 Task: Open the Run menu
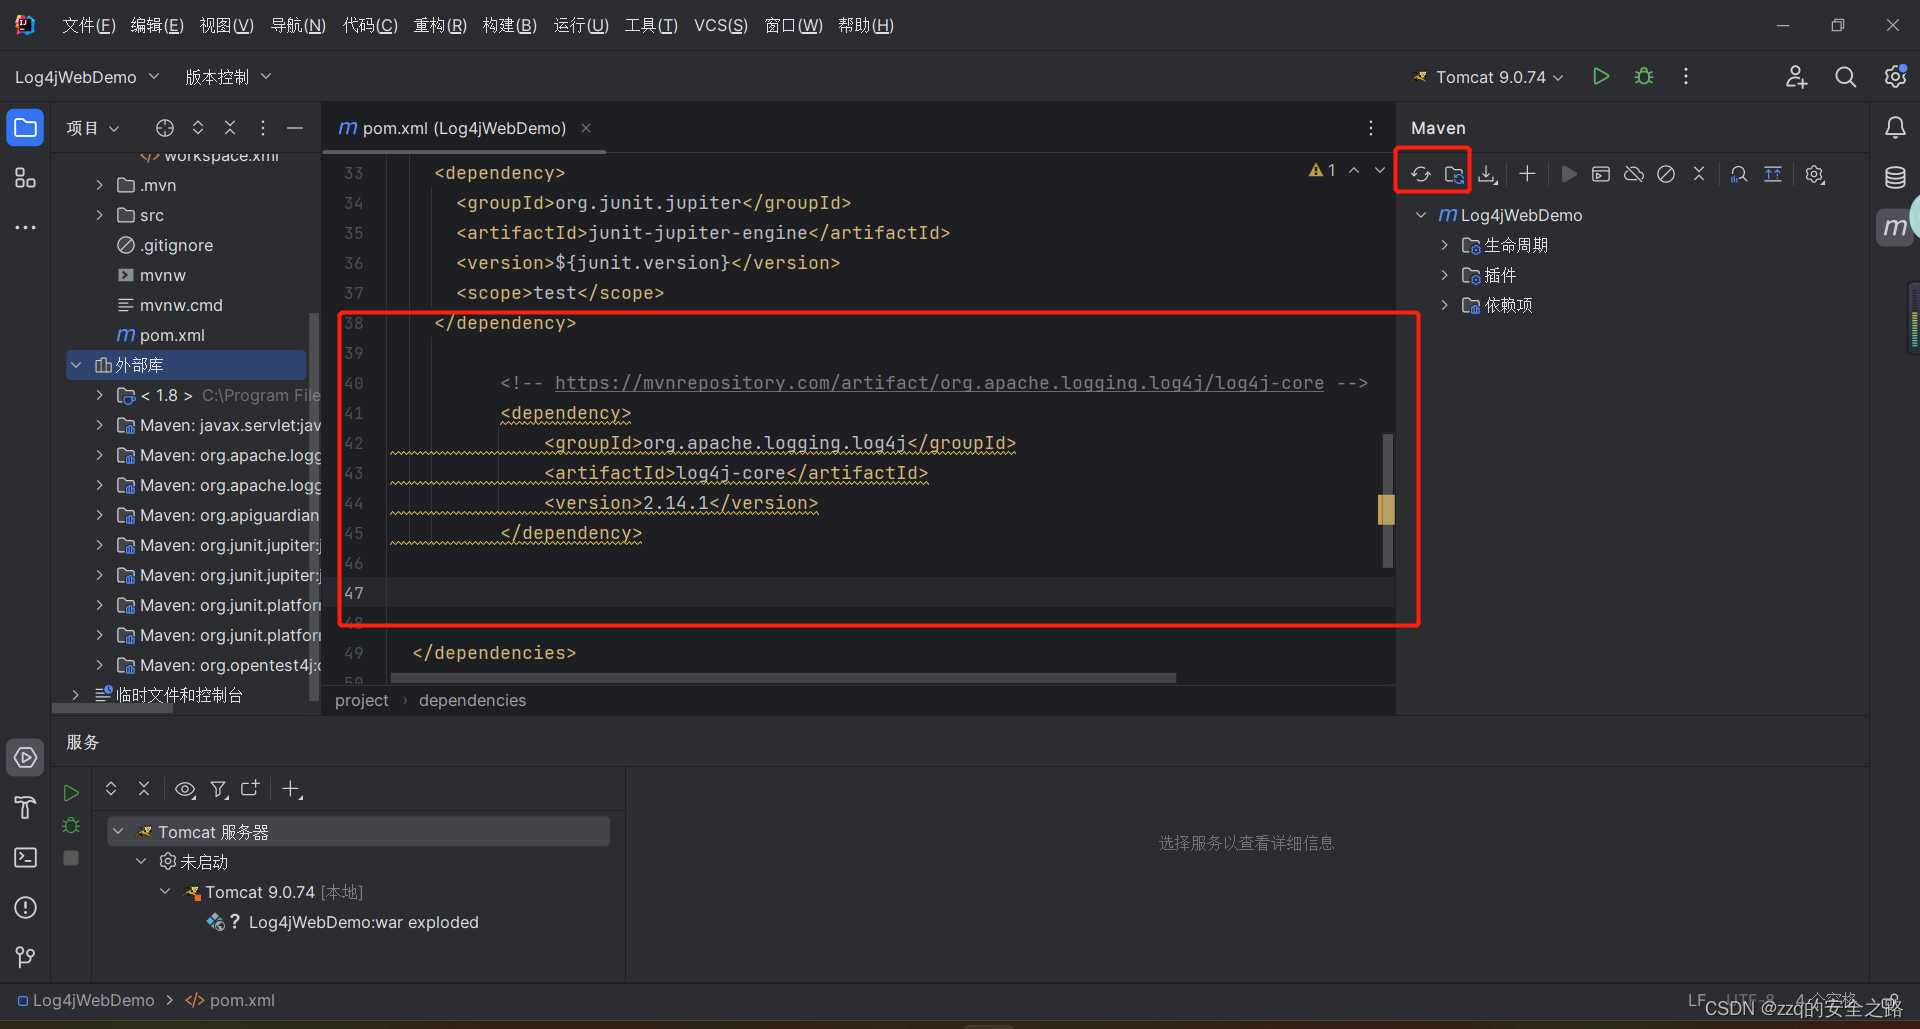pyautogui.click(x=581, y=25)
